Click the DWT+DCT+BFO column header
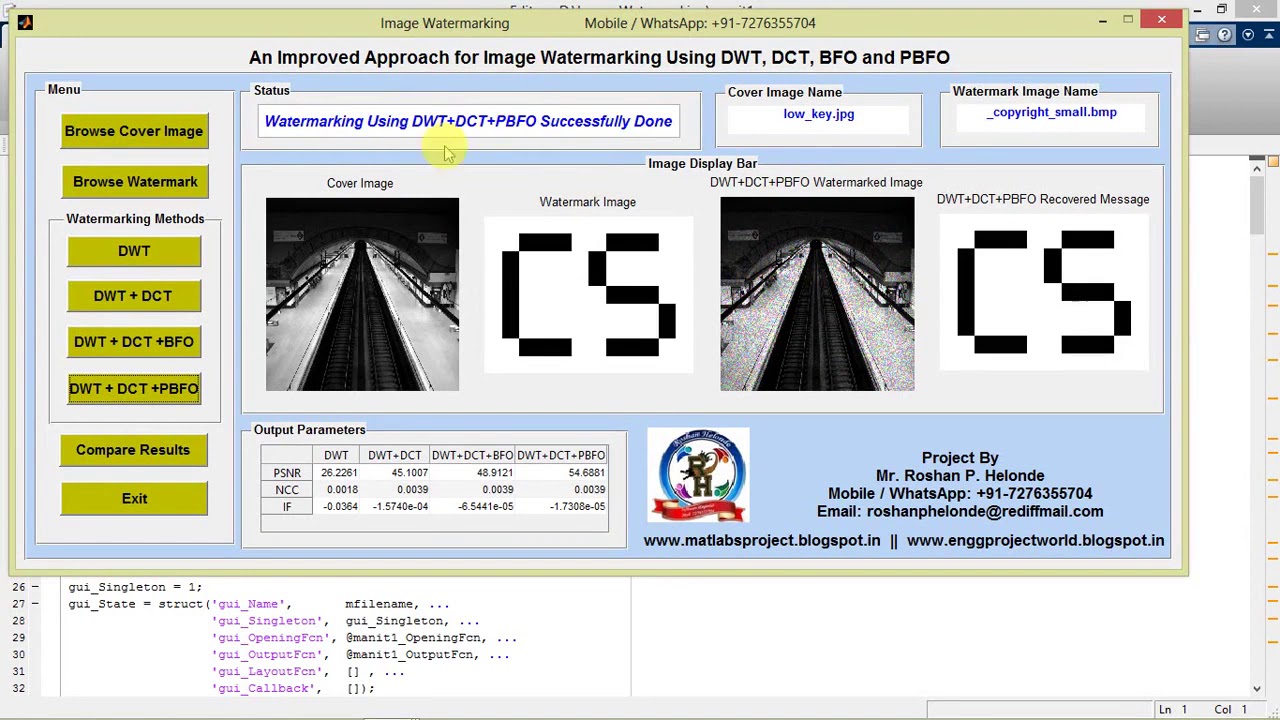The image size is (1280, 720). click(x=472, y=456)
